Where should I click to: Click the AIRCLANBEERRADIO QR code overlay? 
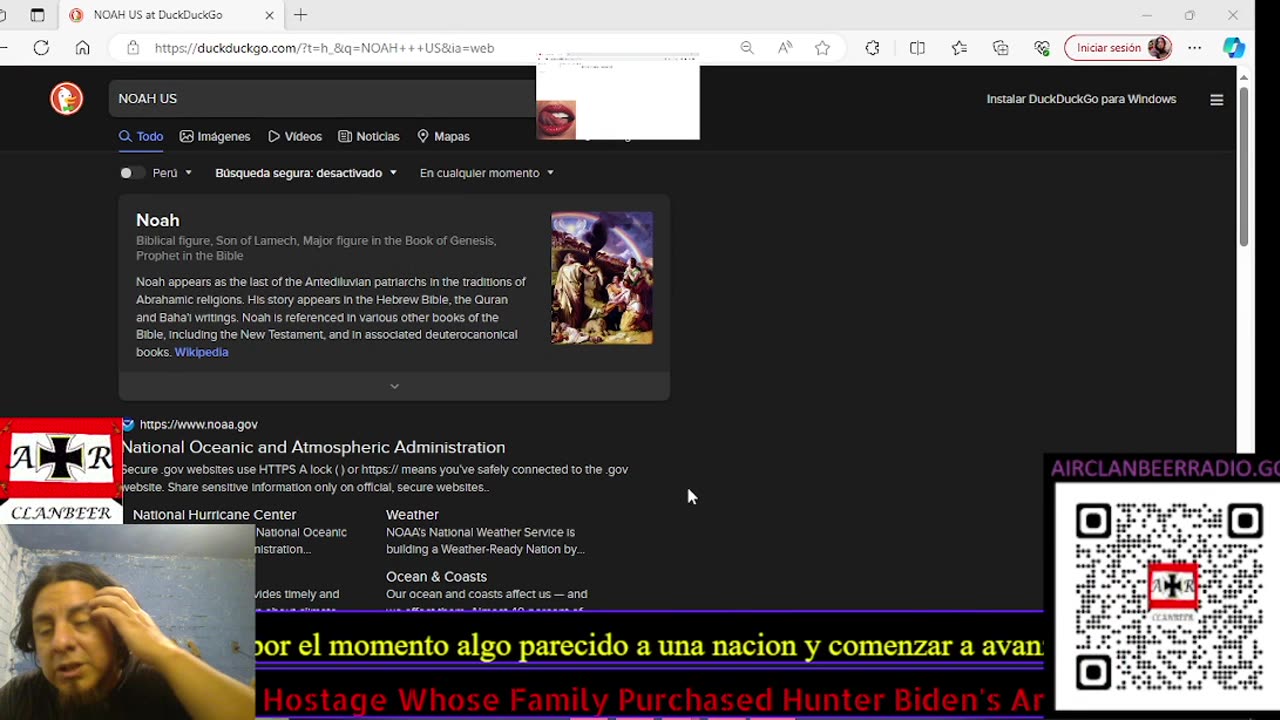[x=1167, y=596]
